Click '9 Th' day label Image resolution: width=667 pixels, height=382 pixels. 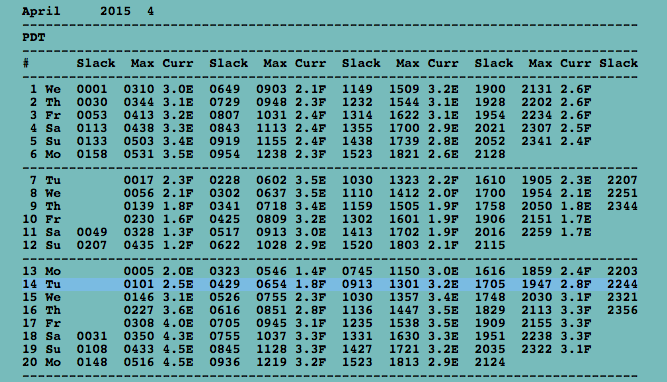pos(45,206)
